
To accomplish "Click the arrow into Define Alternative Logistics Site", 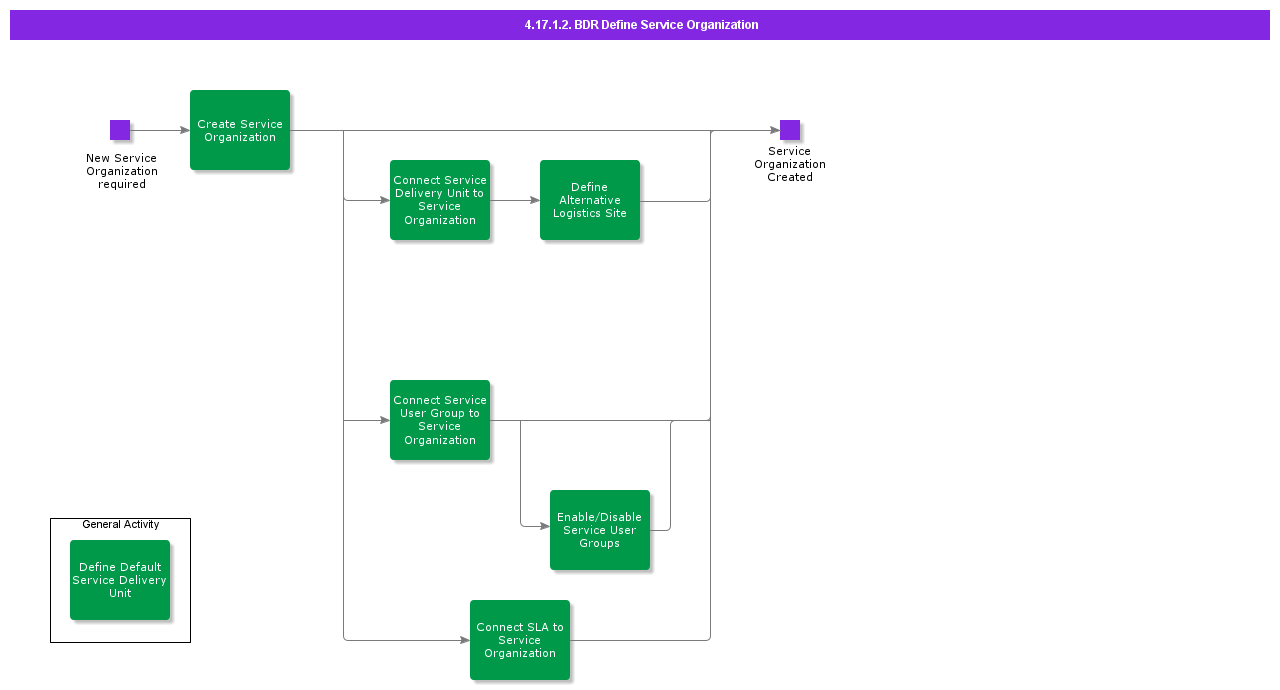I will [515, 200].
